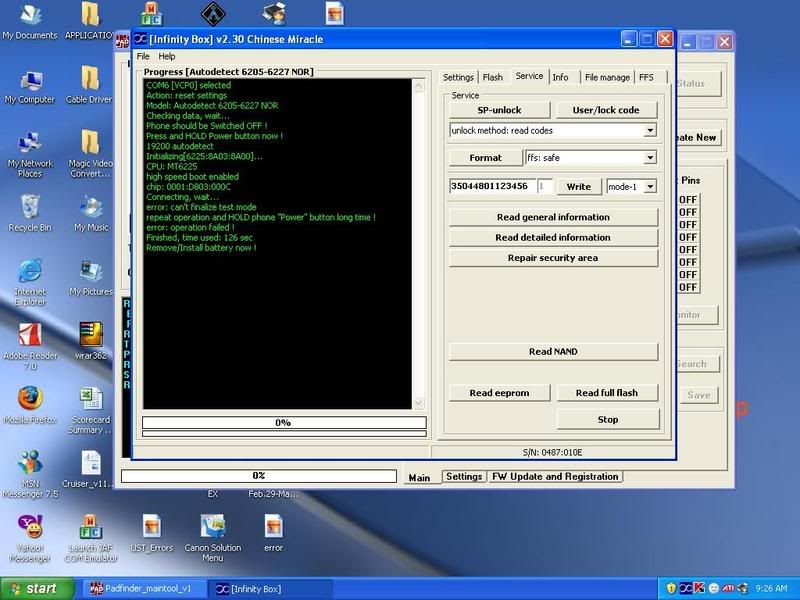Switch to the Info tab
Image resolution: width=800 pixels, height=600 pixels.
point(560,77)
